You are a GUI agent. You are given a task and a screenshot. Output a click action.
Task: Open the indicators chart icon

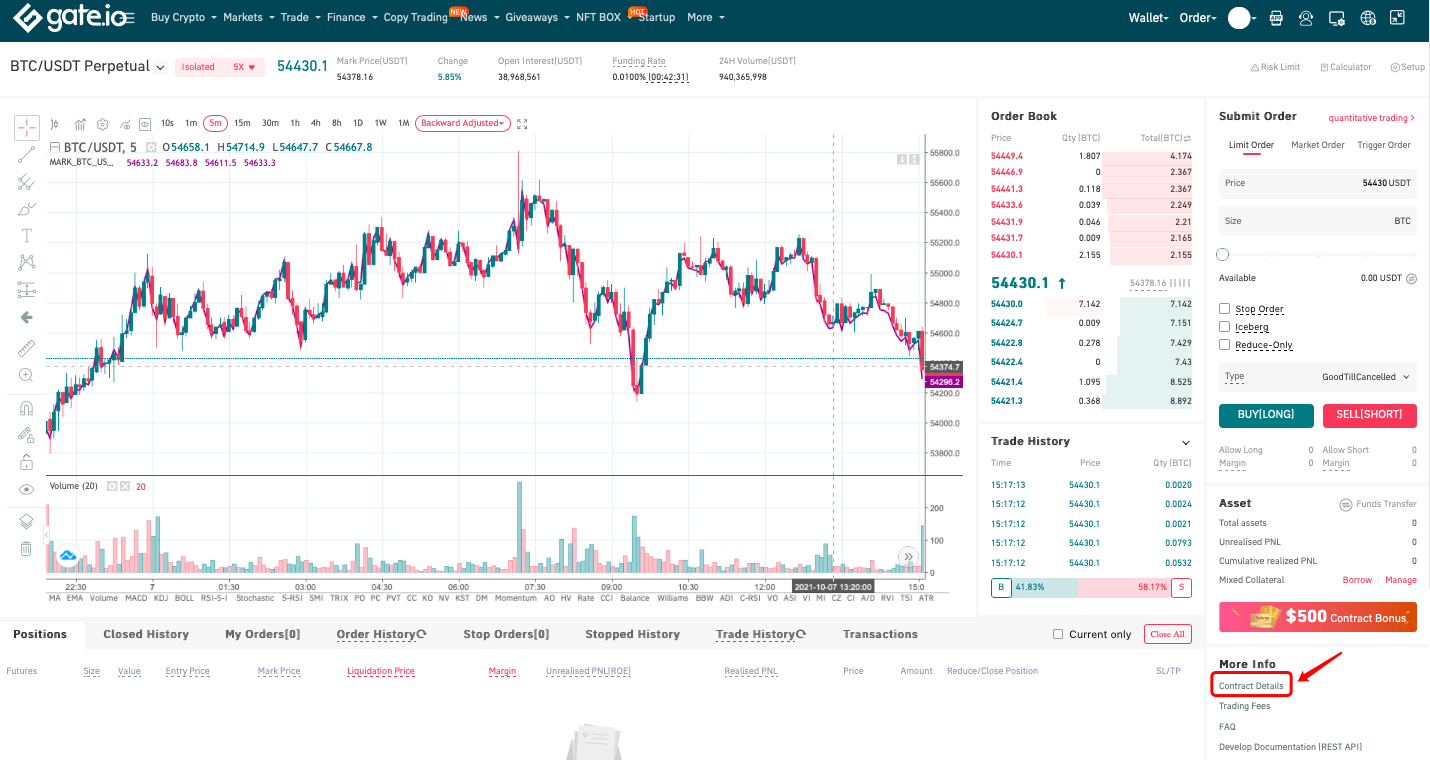tap(80, 124)
